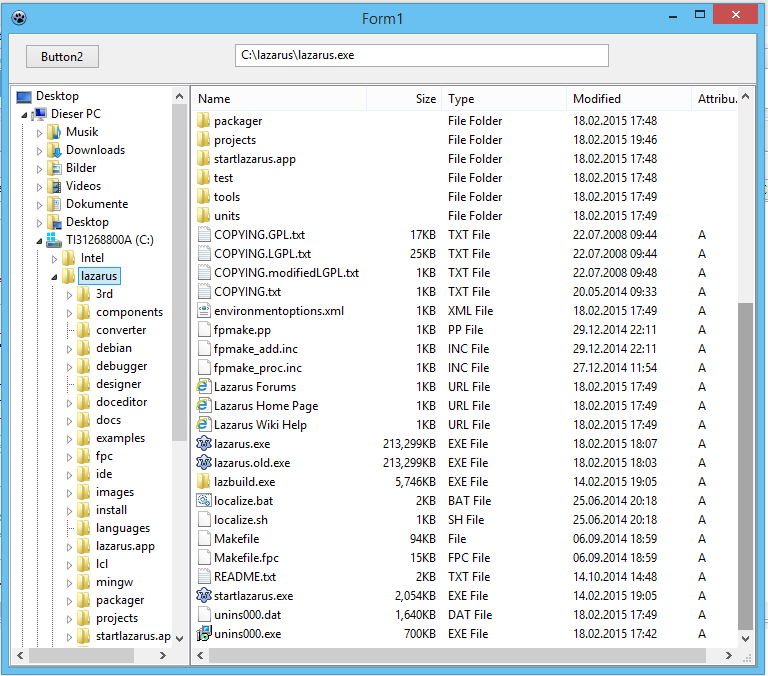
Task: Click the lazarus.exe cheetah icon
Action: (204, 444)
